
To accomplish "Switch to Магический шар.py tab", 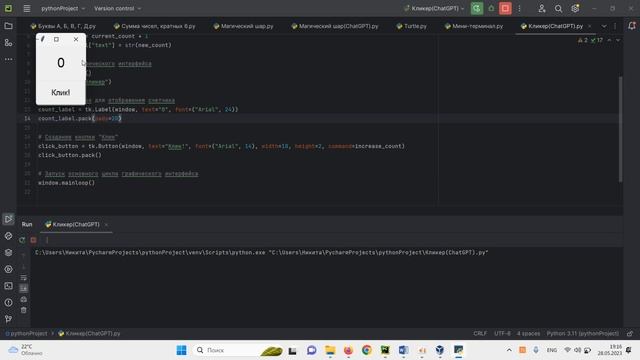I will pyautogui.click(x=243, y=26).
